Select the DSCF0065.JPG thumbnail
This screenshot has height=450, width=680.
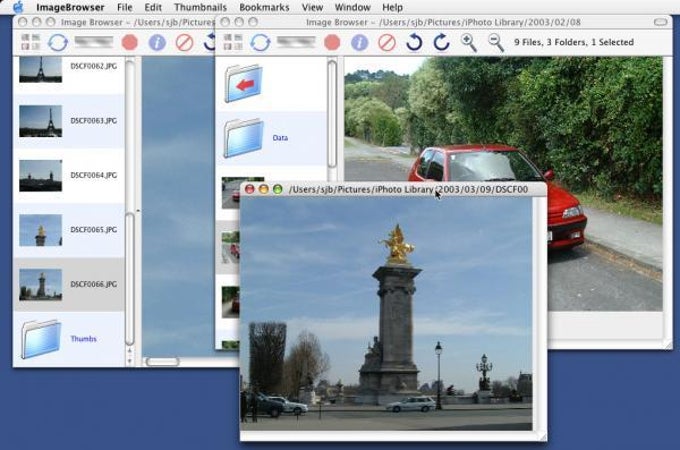41,230
